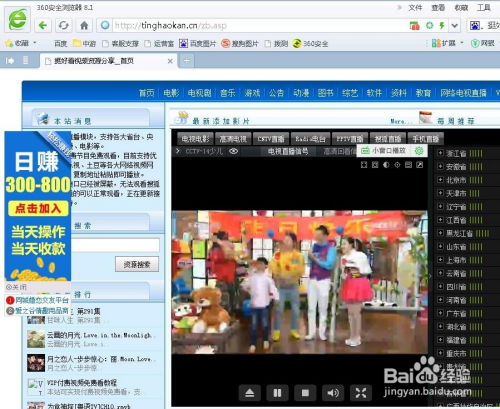
Task: Close the current browser tab
Action: click(x=170, y=61)
